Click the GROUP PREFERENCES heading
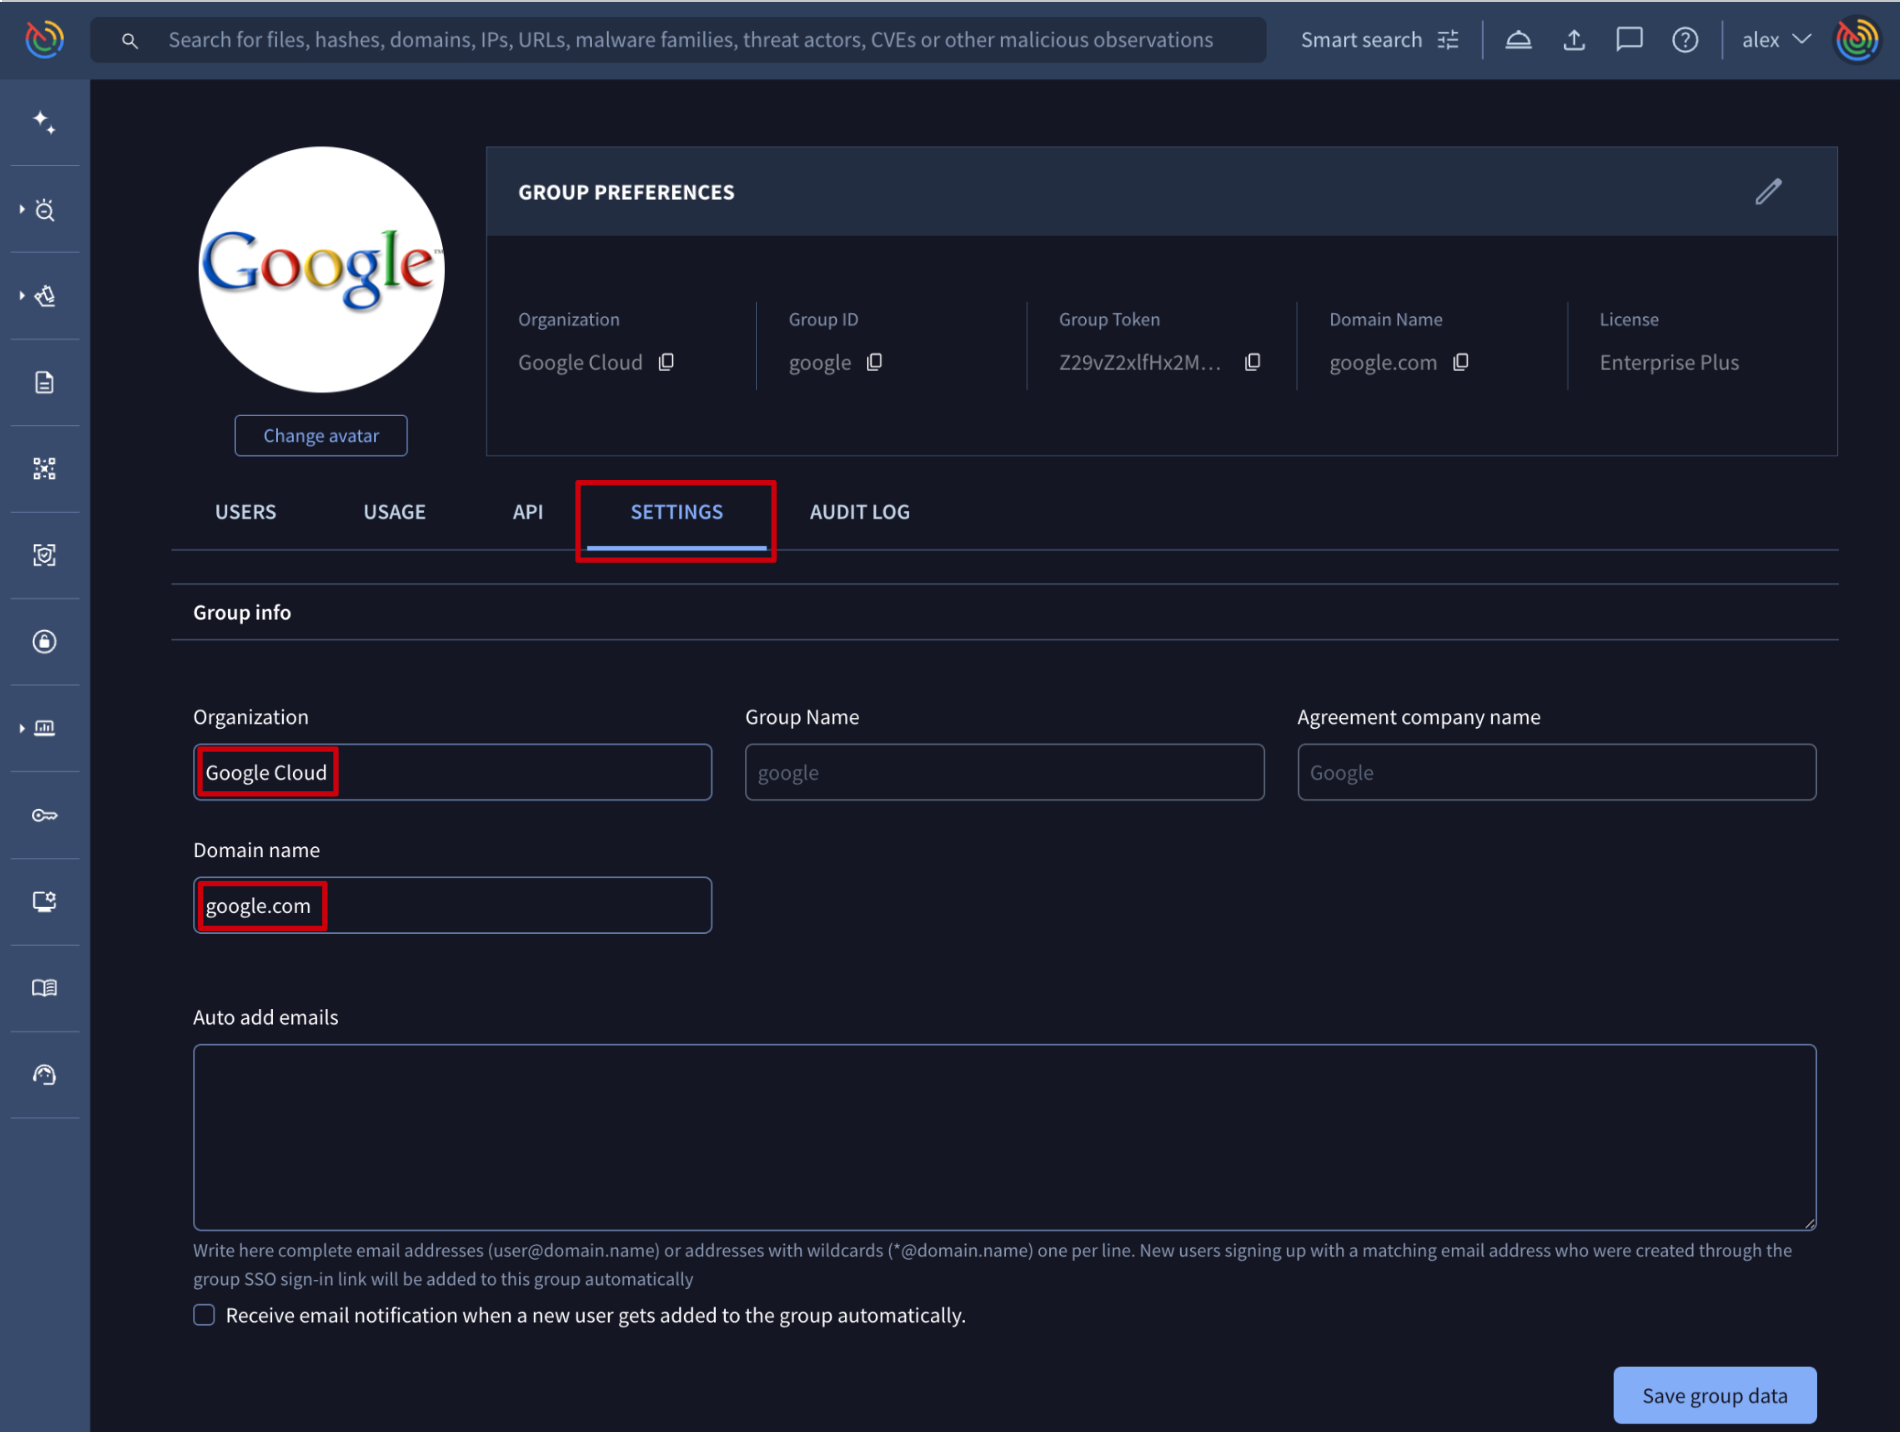1900x1432 pixels. point(626,192)
